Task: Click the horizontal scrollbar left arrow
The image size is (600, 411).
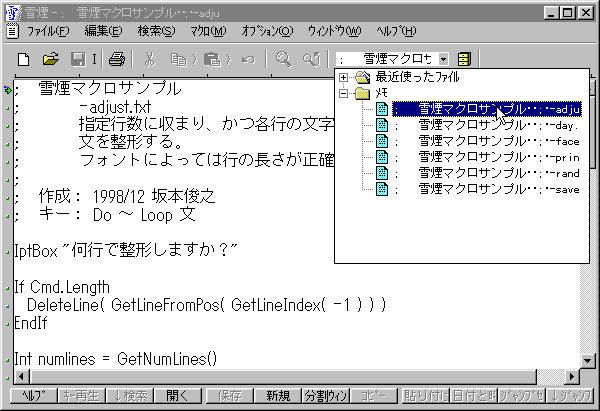Action: (x=21, y=376)
